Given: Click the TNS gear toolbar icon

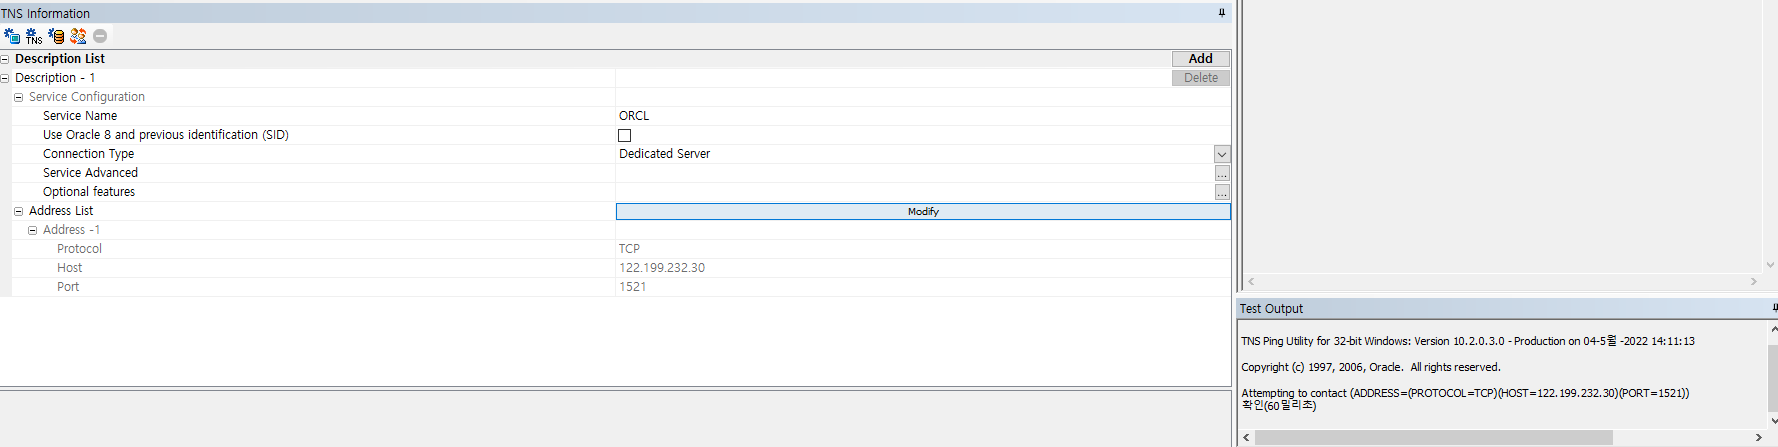Looking at the screenshot, I should (34, 36).
